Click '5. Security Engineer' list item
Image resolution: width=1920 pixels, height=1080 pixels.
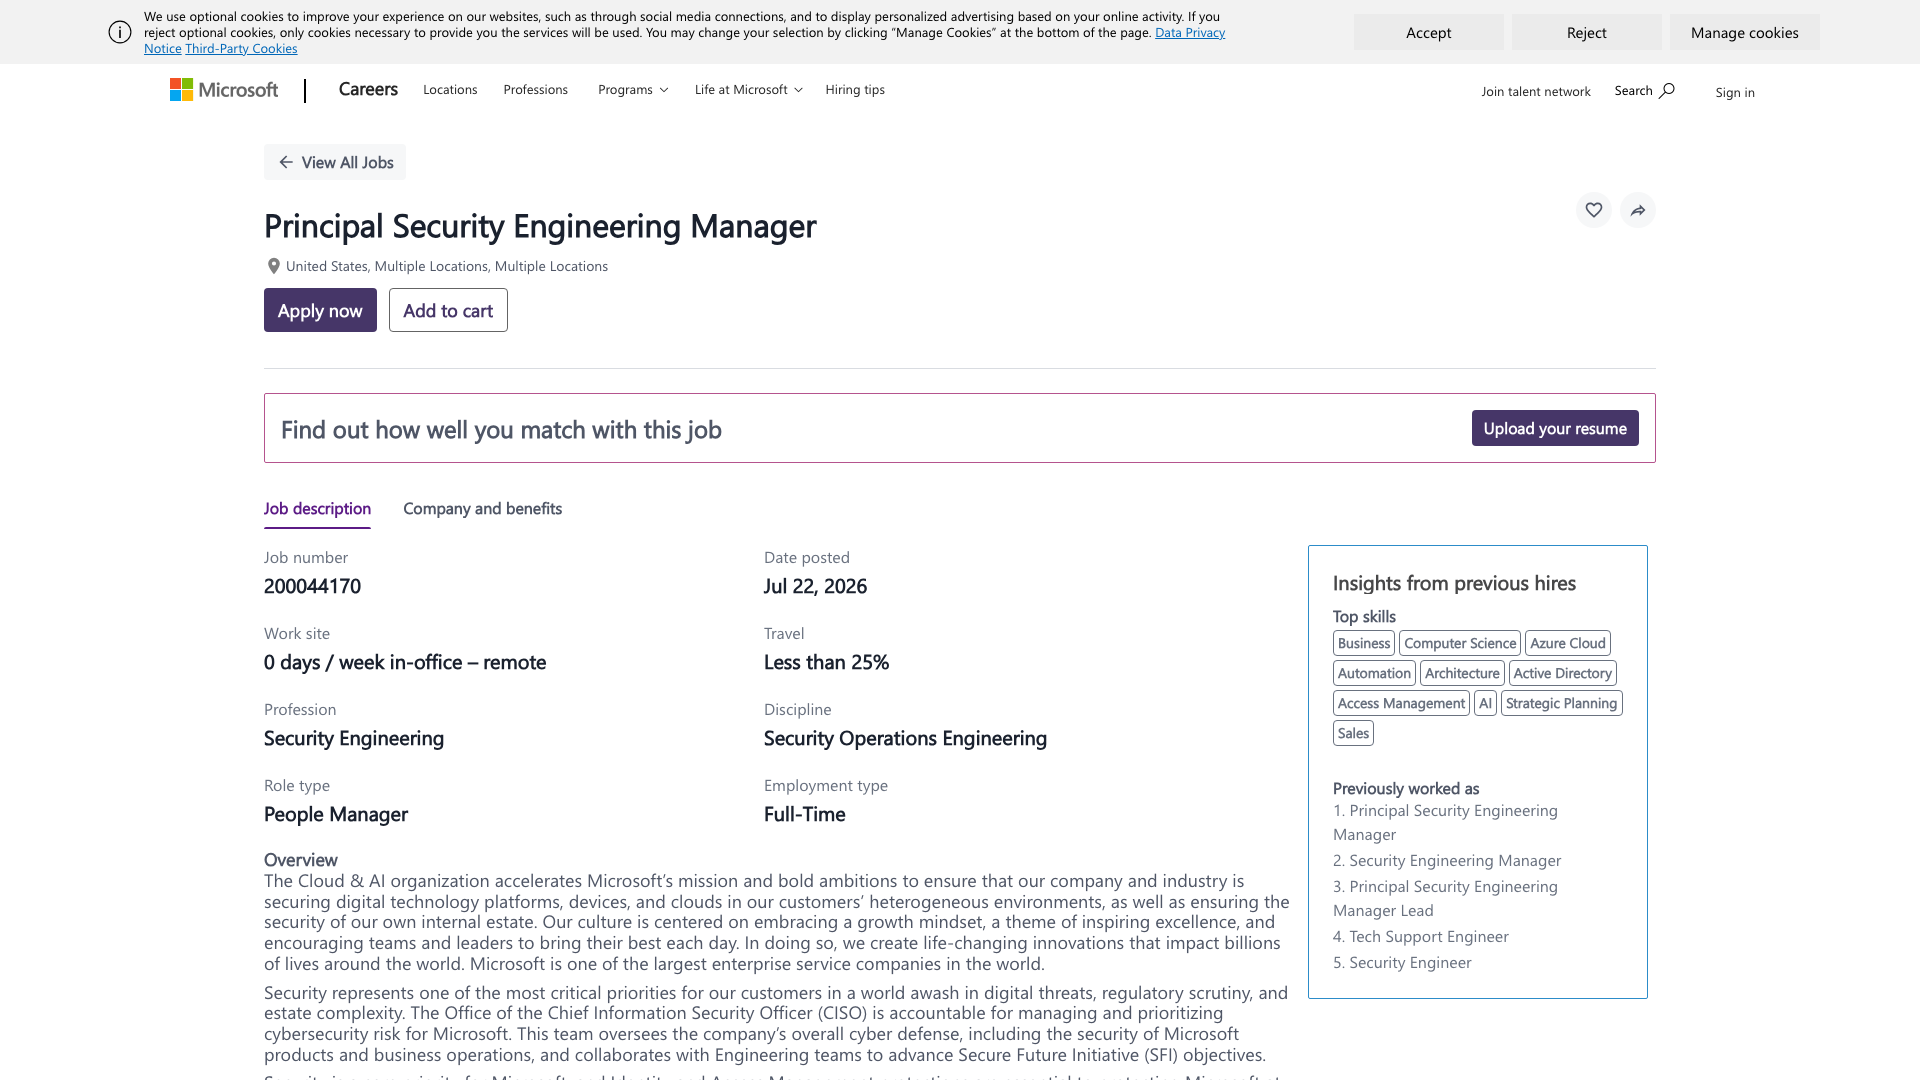click(x=1402, y=962)
